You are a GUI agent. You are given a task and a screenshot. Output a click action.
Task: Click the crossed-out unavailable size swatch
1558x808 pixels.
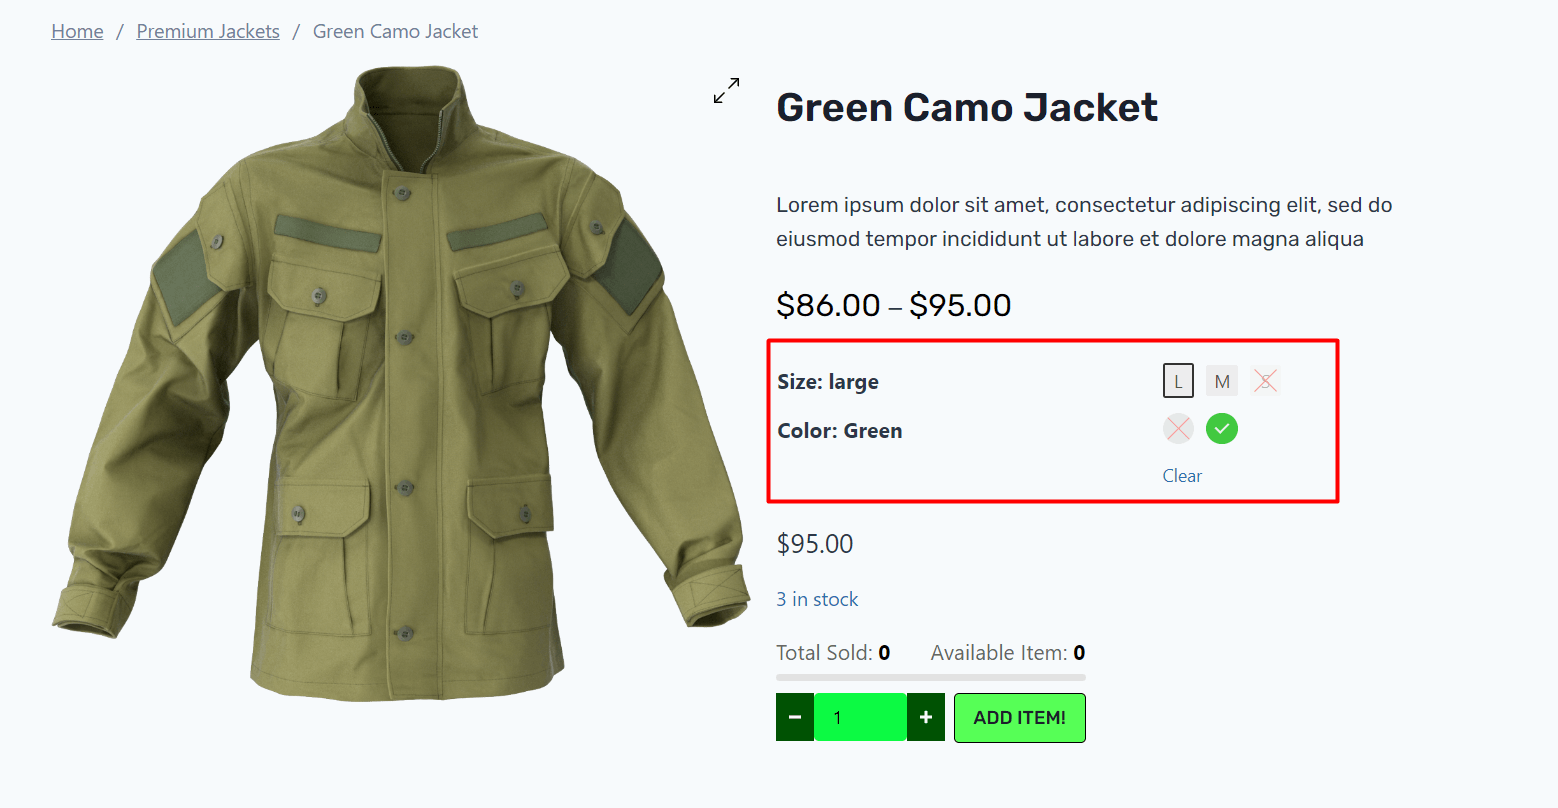[1265, 381]
